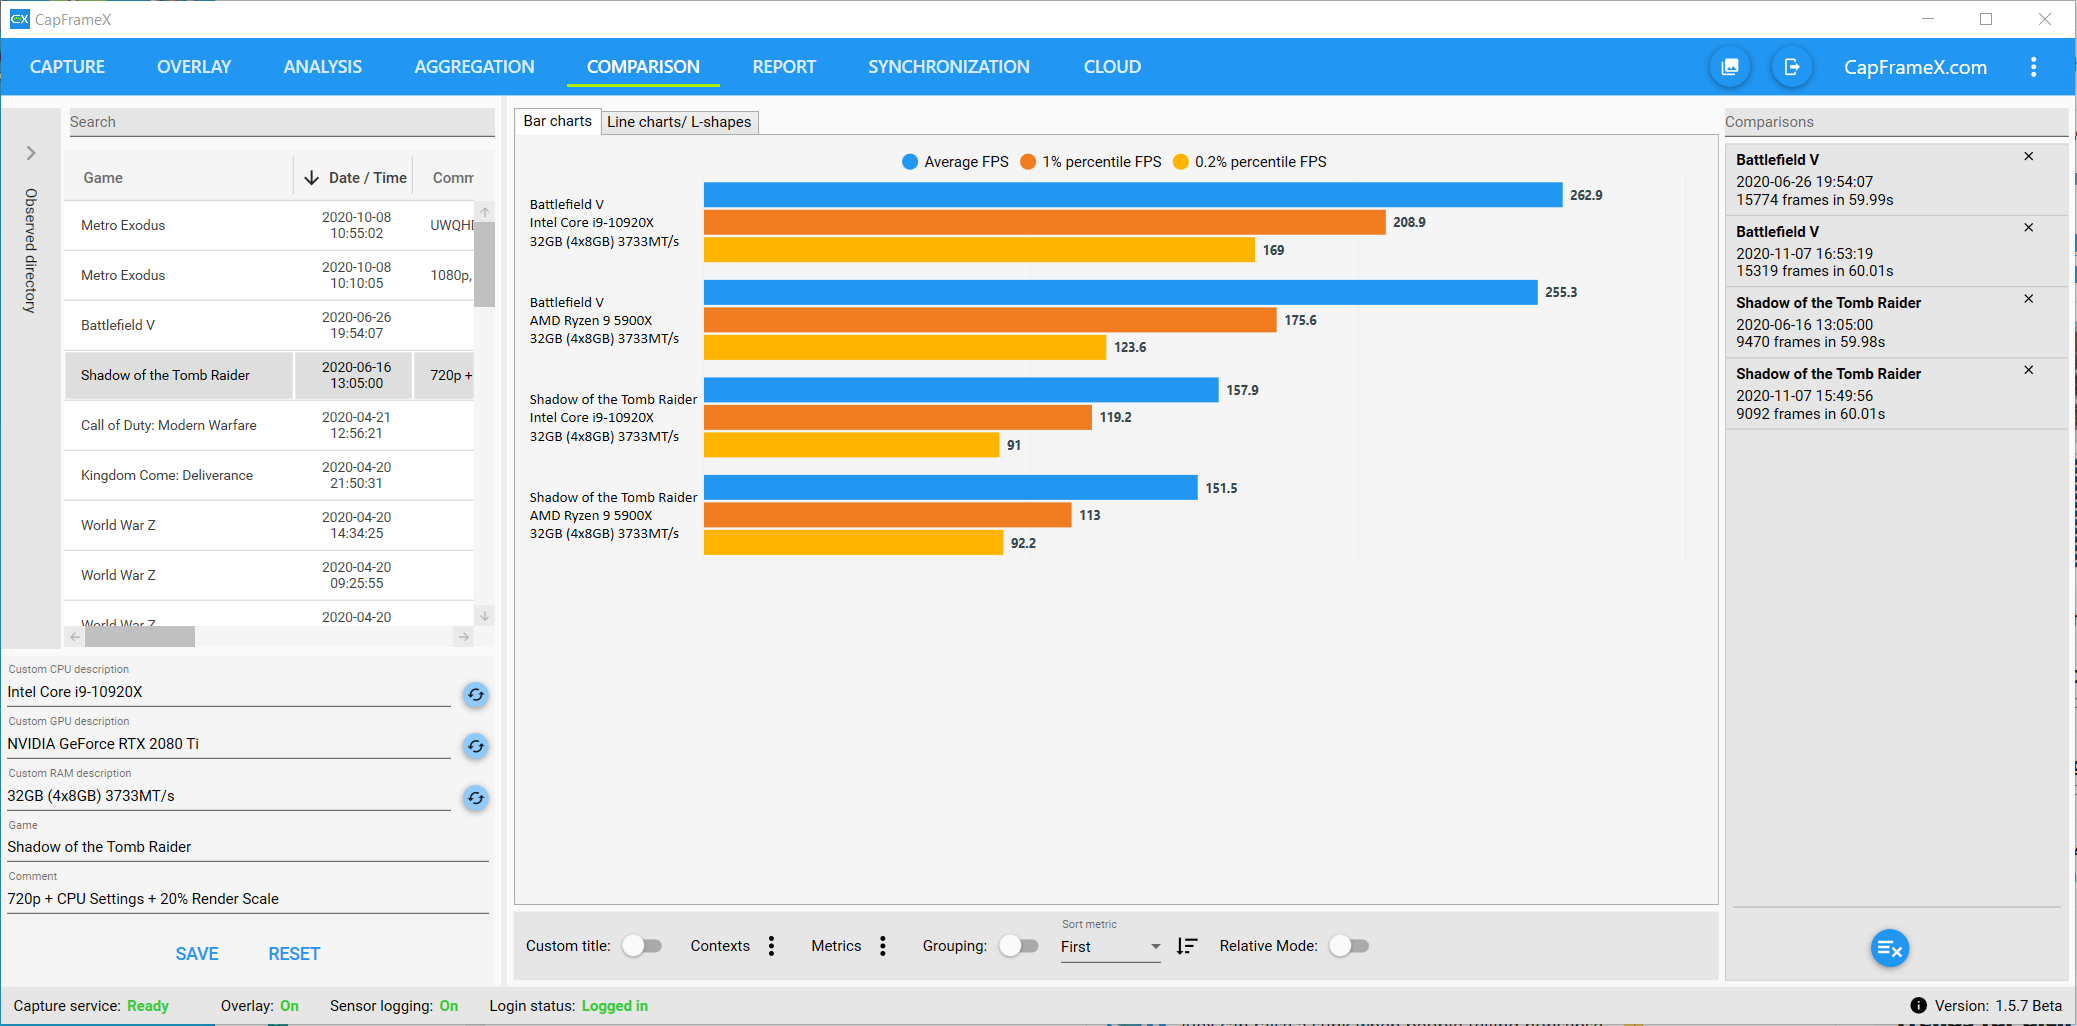This screenshot has width=2077, height=1026.
Task: Click the CapFrameX app logo in title bar
Action: click(x=19, y=19)
